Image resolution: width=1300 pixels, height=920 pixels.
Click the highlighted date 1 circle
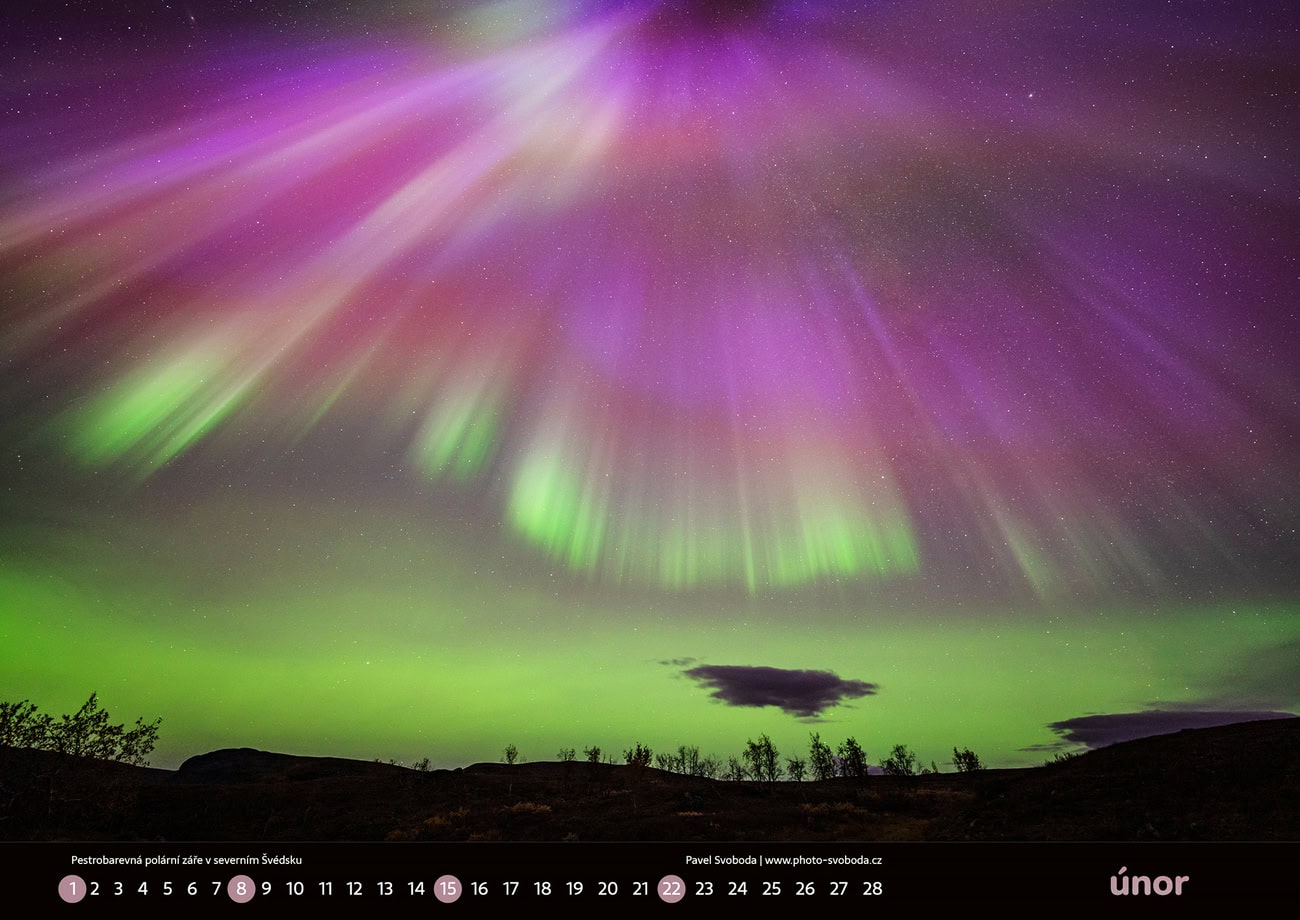(x=72, y=889)
